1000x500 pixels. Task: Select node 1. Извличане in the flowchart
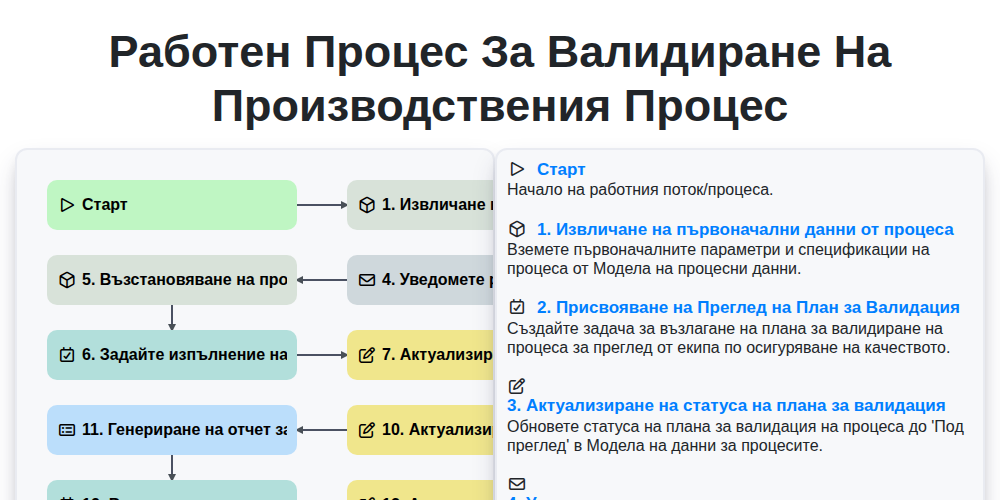click(421, 205)
